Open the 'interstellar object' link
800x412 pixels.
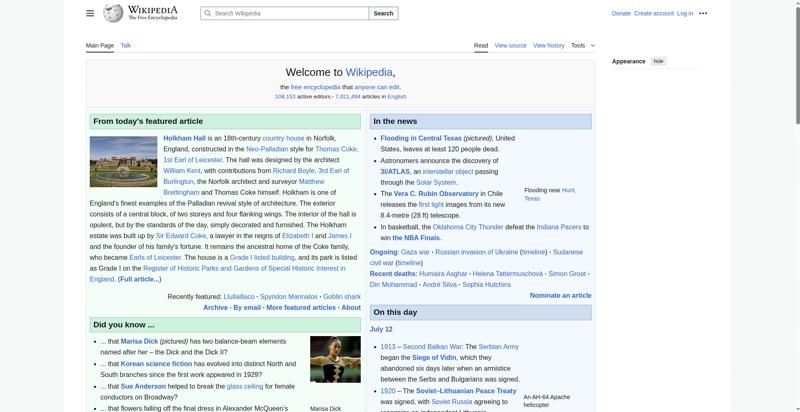(x=448, y=171)
